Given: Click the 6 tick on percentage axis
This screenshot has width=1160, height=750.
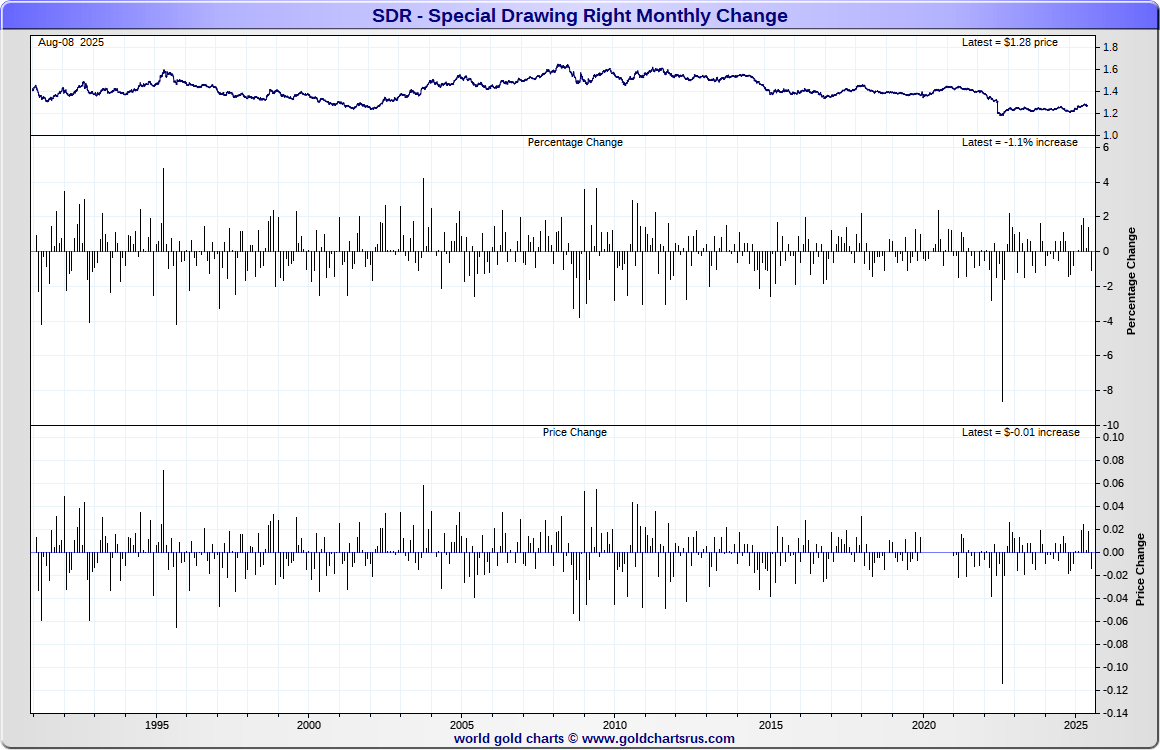Looking at the screenshot, I should [x=1106, y=148].
